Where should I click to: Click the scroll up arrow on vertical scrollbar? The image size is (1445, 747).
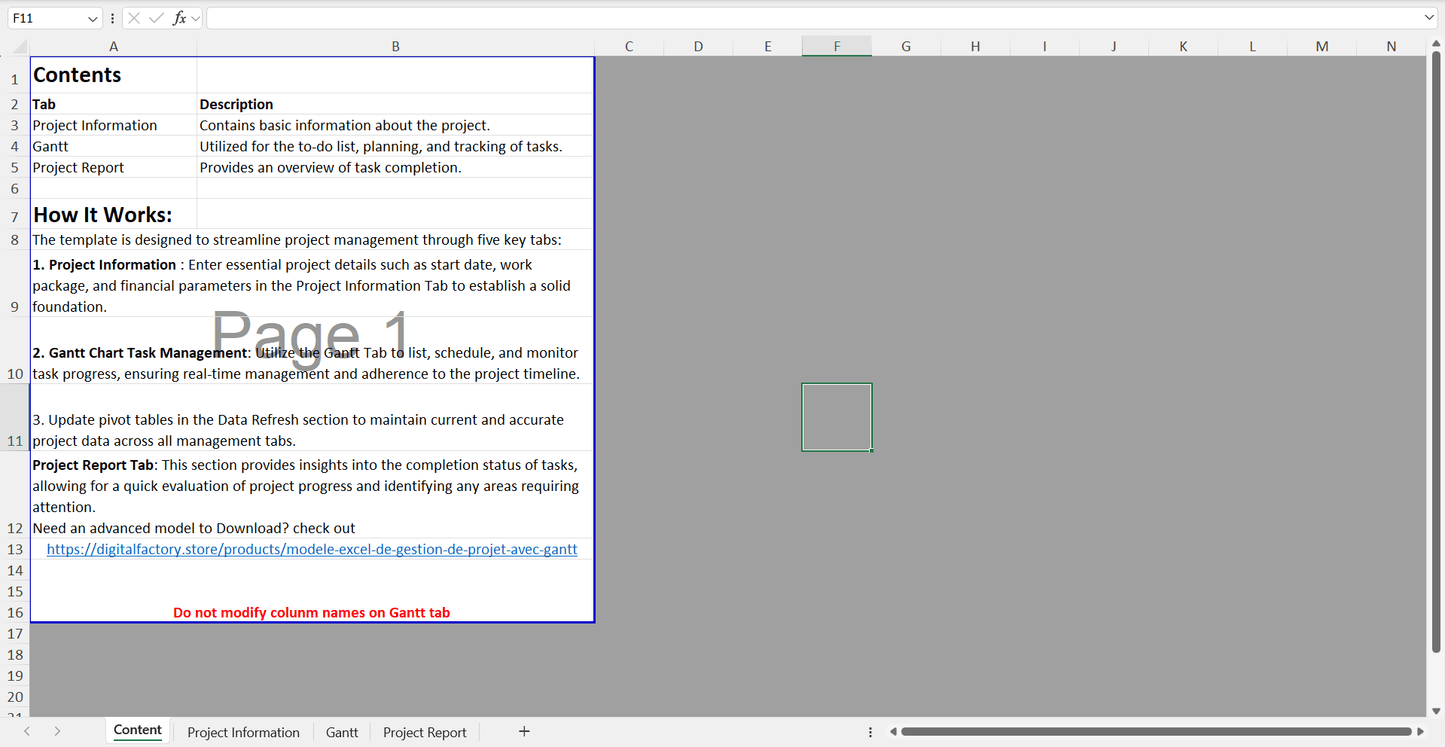coord(1435,46)
